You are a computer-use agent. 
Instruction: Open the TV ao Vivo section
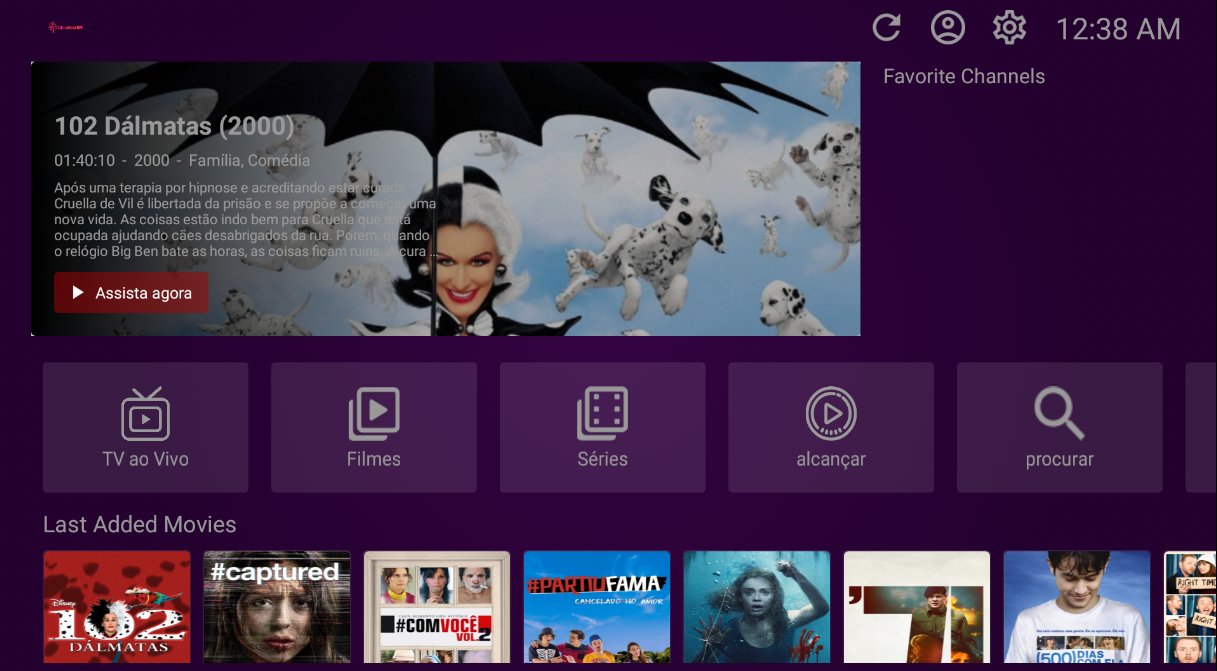click(x=146, y=427)
